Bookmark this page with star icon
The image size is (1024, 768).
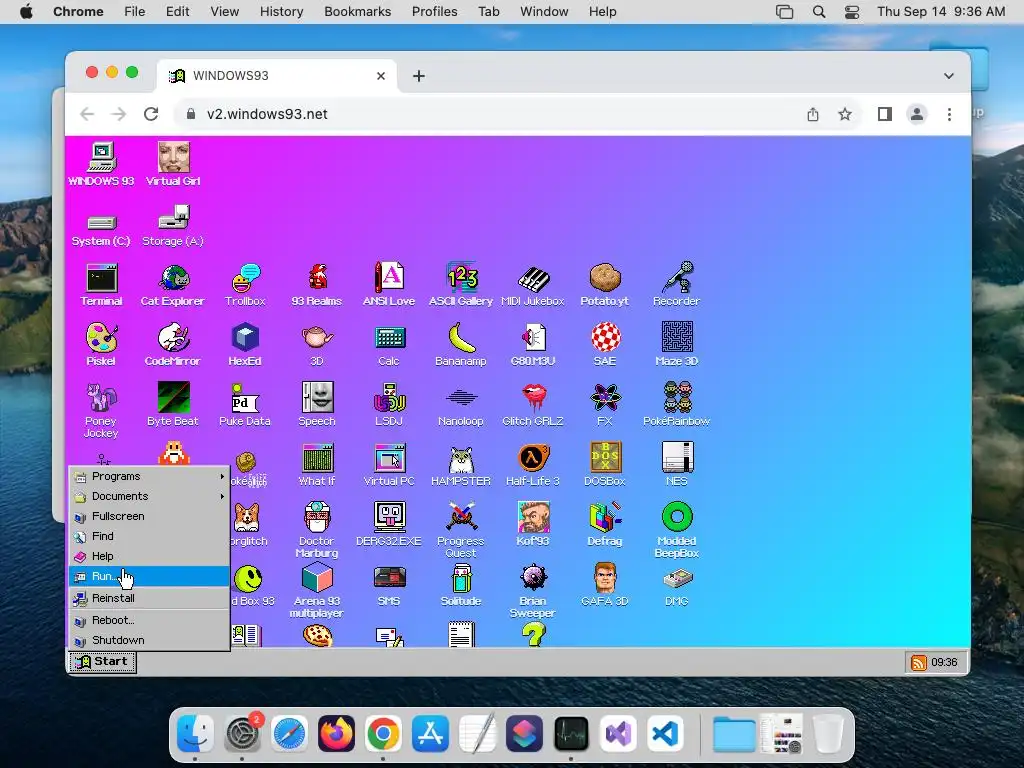[x=845, y=114]
